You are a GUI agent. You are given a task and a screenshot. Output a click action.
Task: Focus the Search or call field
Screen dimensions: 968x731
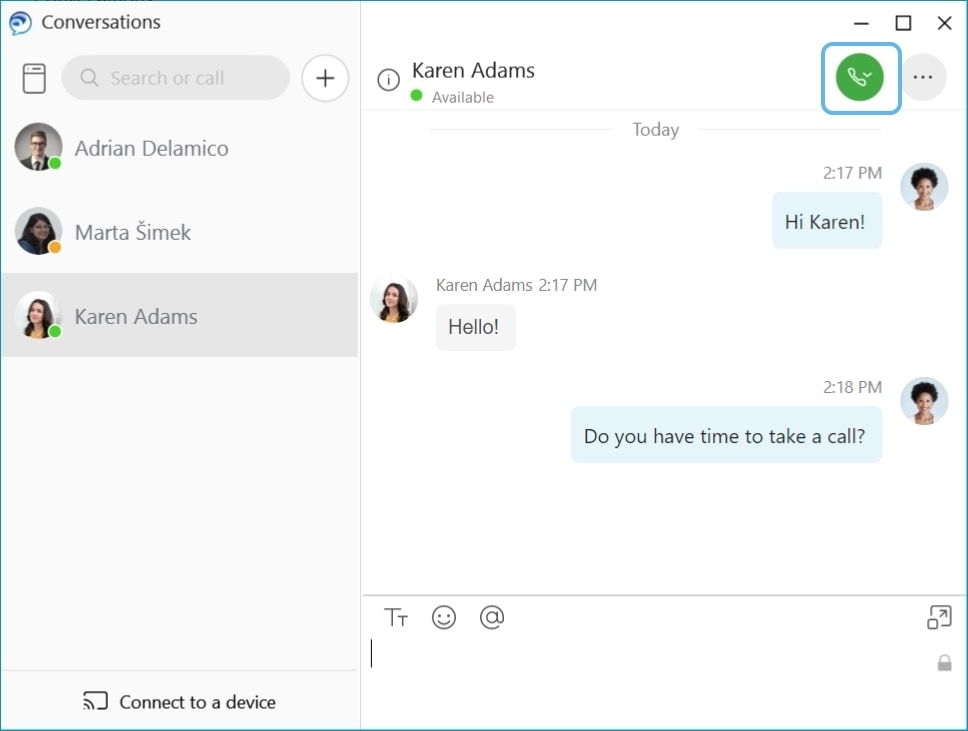[175, 78]
